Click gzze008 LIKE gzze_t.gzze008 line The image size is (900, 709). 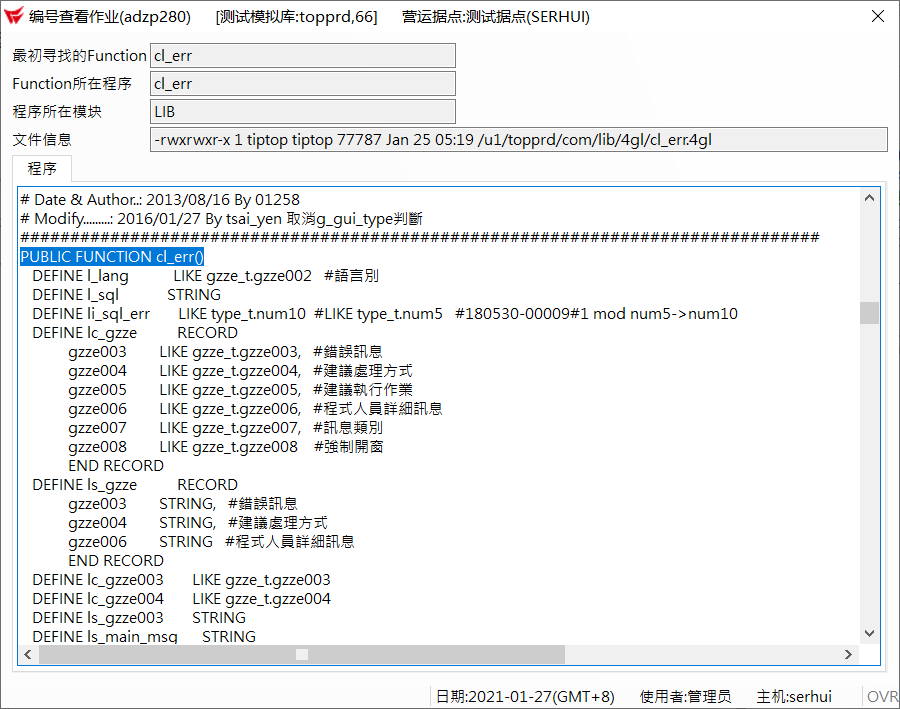tap(226, 446)
